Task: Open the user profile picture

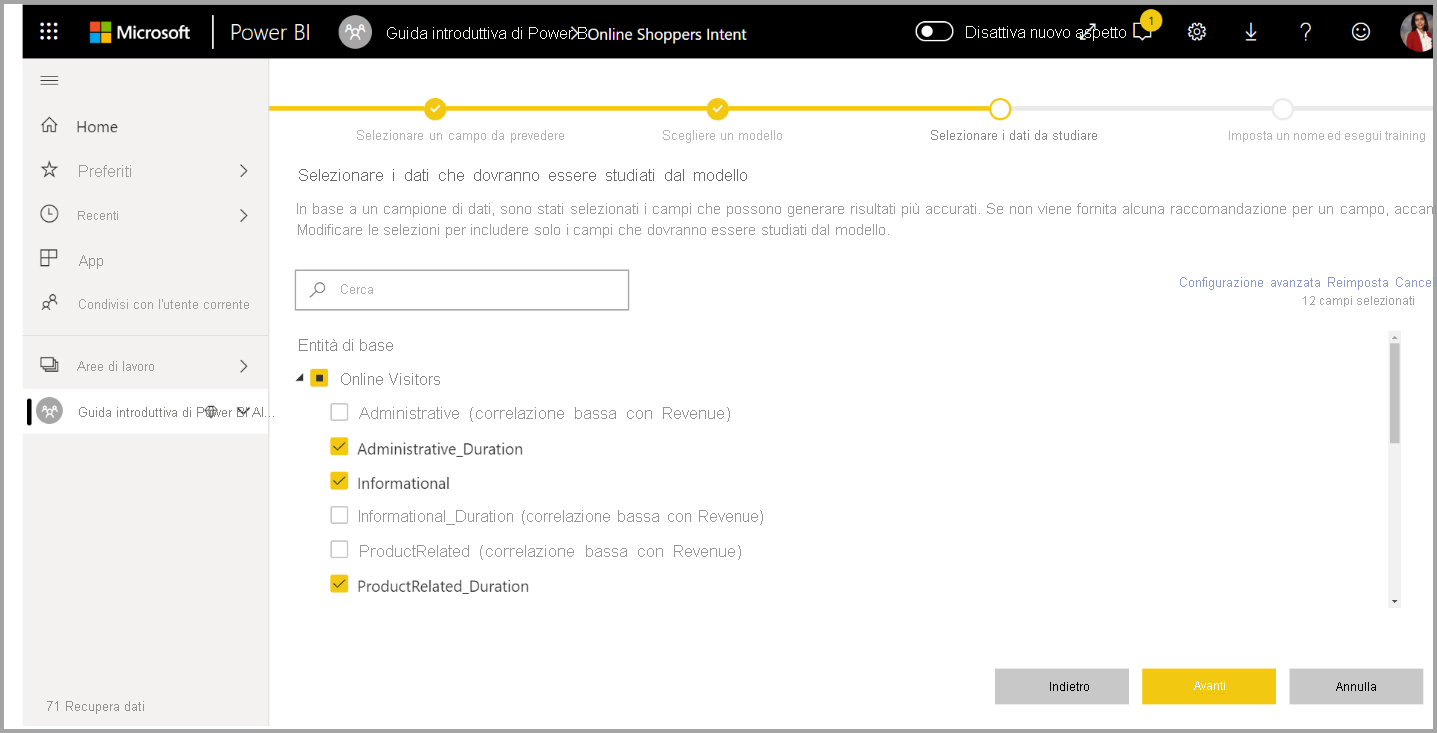Action: point(1417,32)
